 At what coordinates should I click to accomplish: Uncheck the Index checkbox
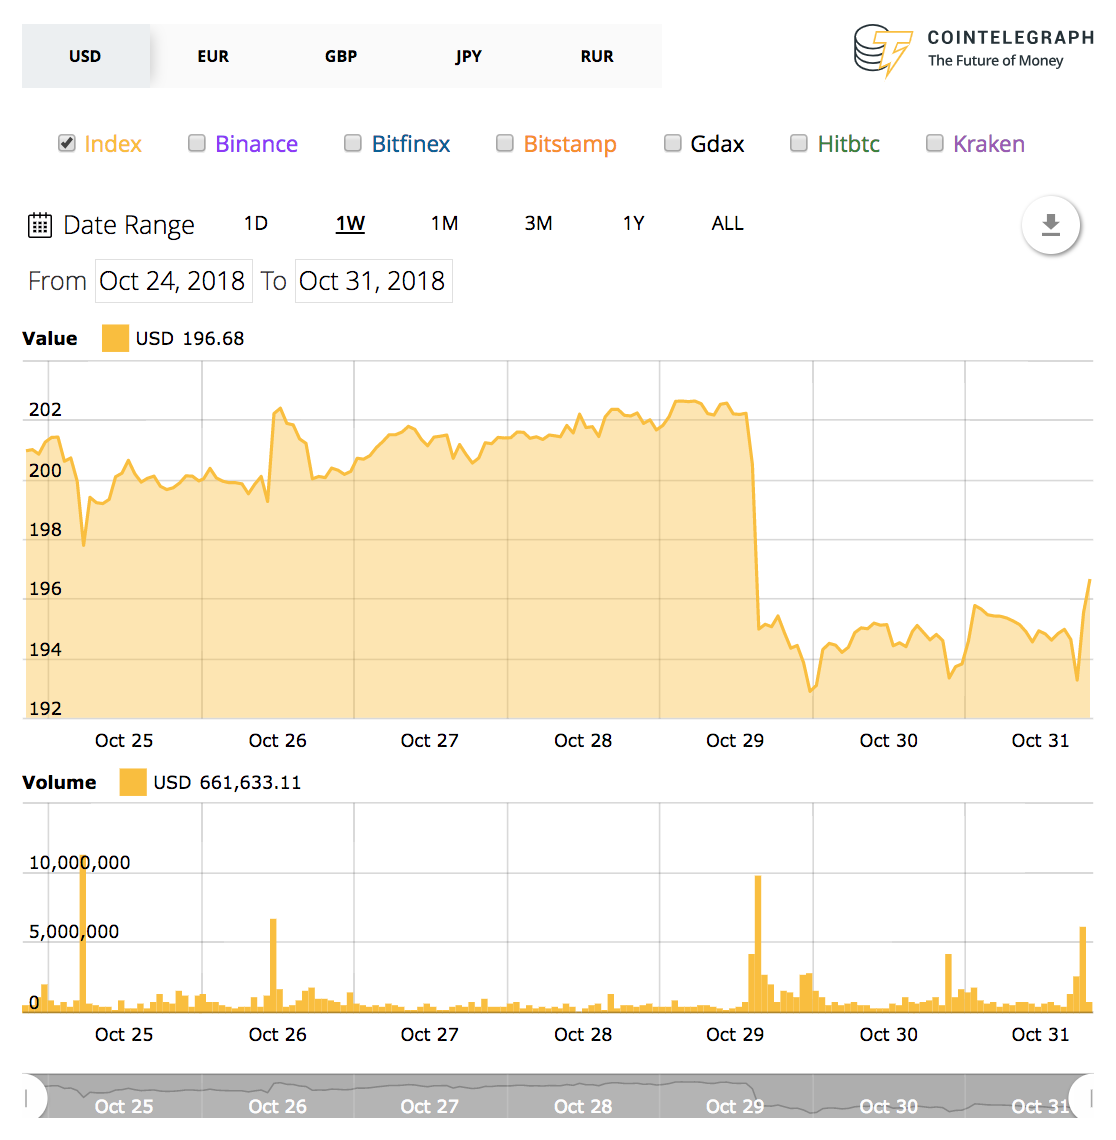click(67, 143)
